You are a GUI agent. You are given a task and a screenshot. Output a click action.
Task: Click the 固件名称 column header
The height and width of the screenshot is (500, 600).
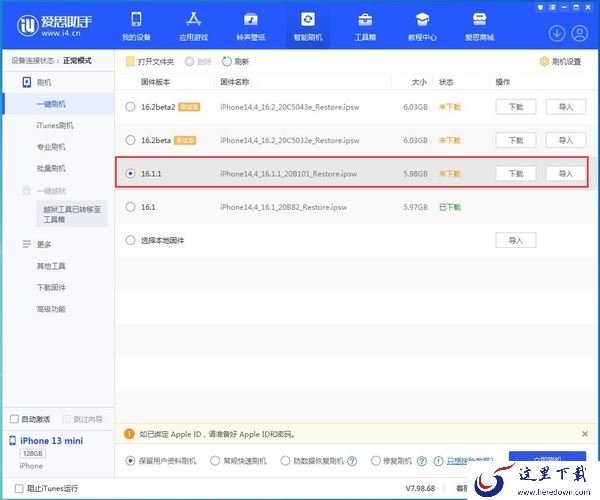click(235, 82)
